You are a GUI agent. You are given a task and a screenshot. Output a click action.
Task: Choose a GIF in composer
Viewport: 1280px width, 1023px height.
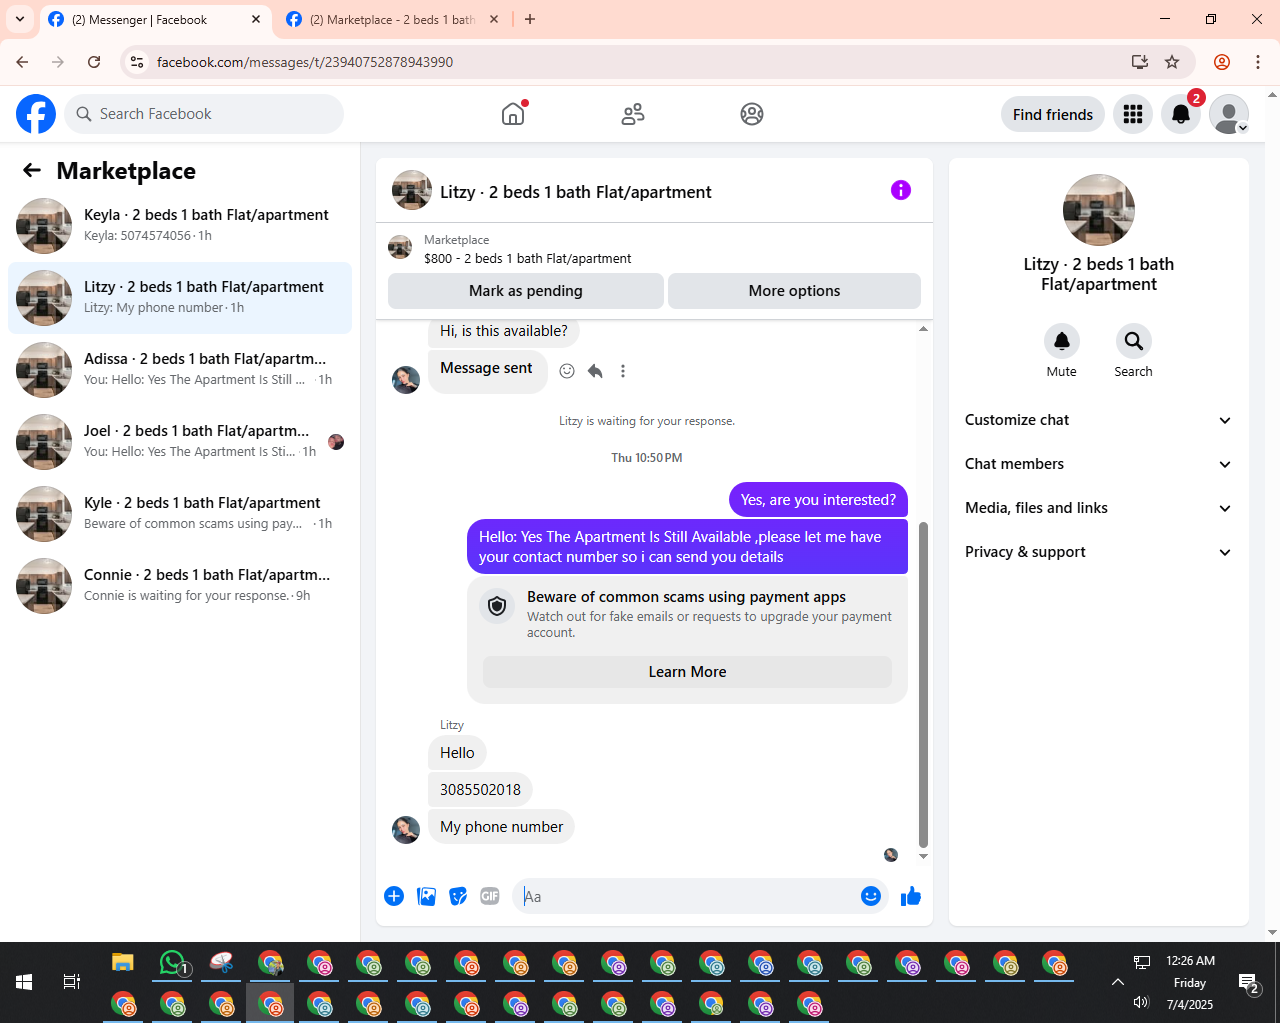pyautogui.click(x=490, y=896)
